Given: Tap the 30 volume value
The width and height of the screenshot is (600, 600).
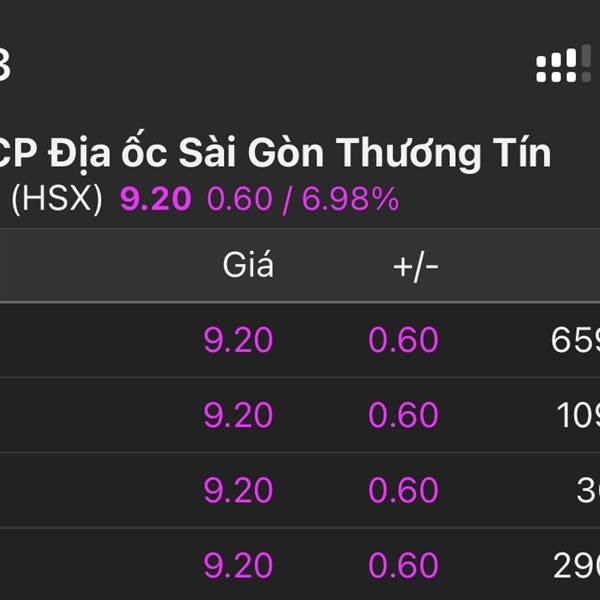Looking at the screenshot, I should point(588,490).
